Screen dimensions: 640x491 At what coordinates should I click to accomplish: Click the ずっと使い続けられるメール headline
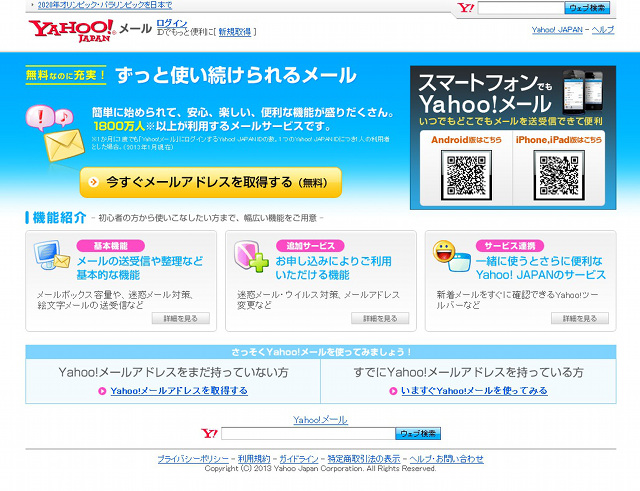pyautogui.click(x=236, y=76)
